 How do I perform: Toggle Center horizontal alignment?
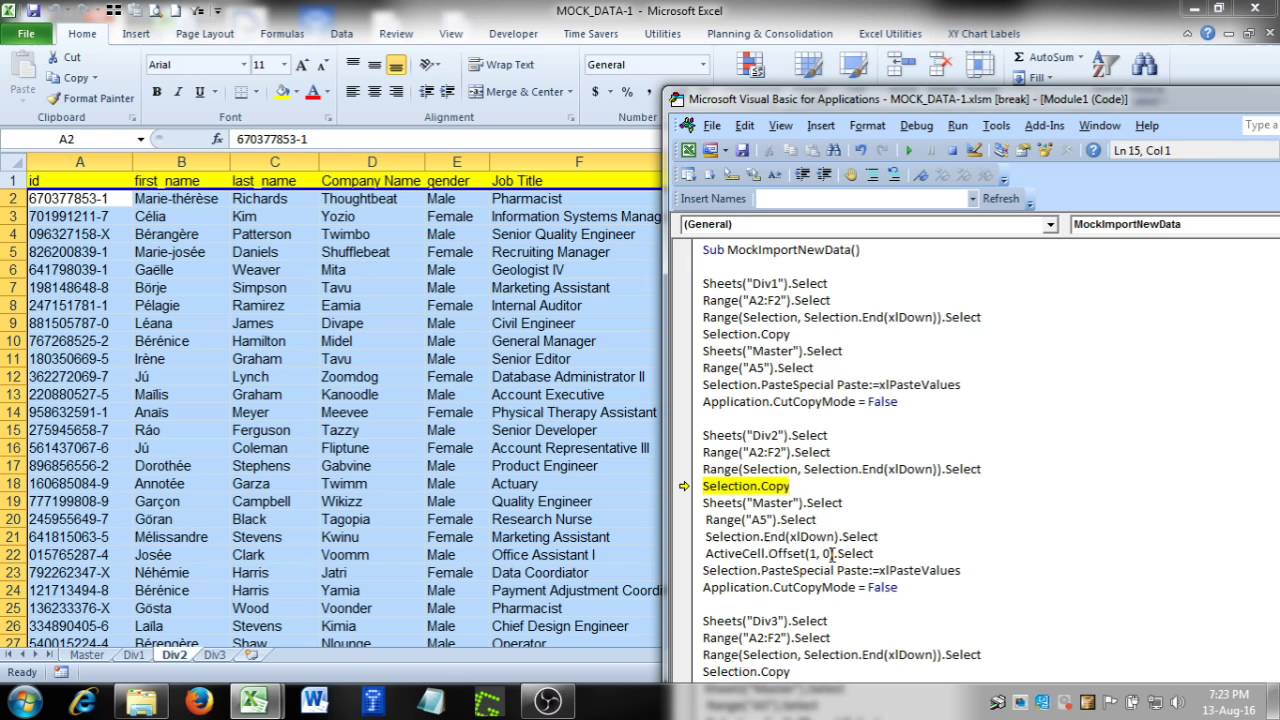[x=374, y=91]
